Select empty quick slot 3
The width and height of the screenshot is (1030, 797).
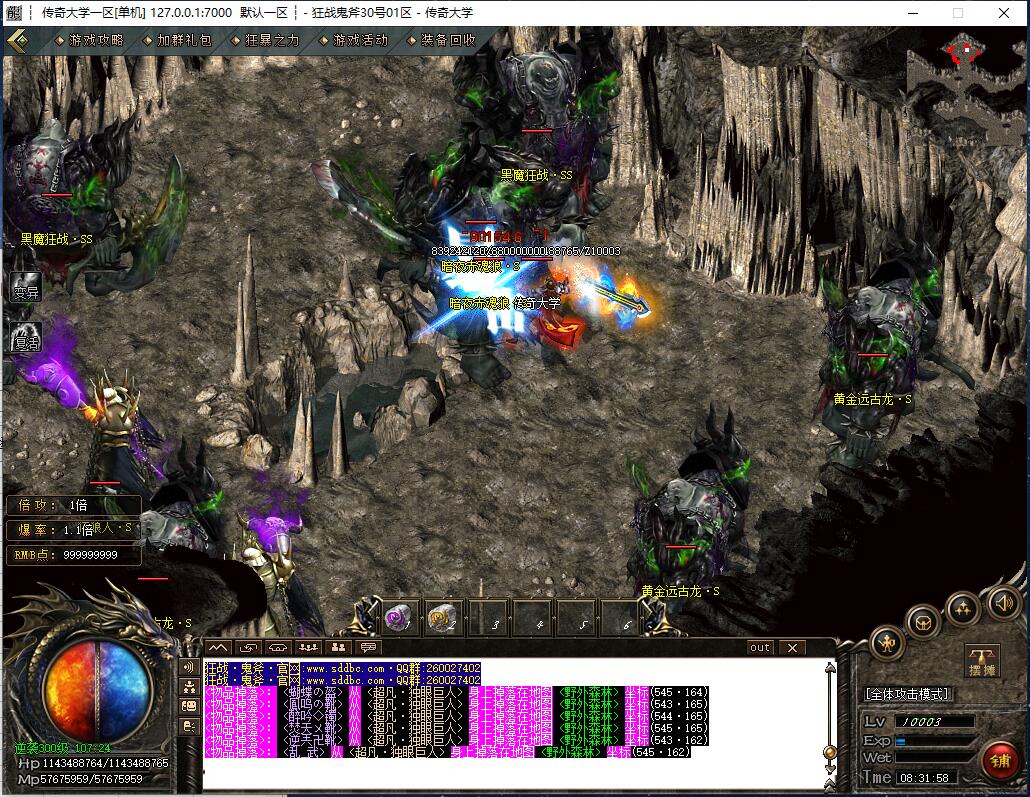point(487,618)
